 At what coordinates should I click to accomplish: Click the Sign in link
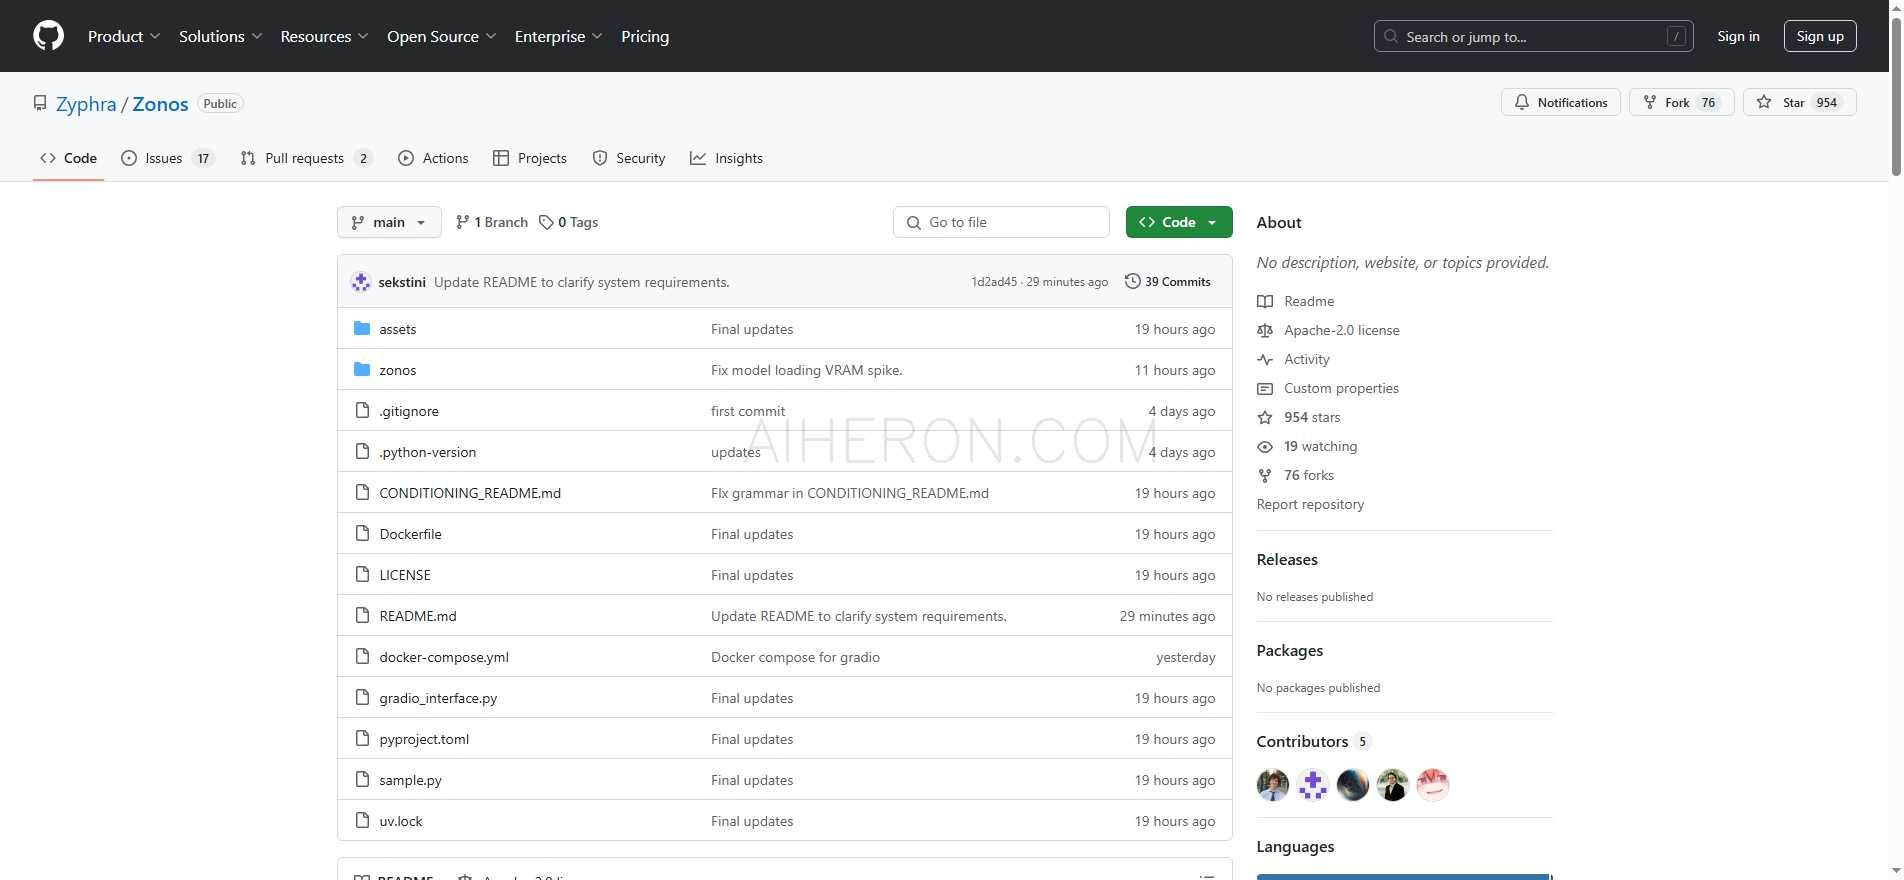point(1738,36)
